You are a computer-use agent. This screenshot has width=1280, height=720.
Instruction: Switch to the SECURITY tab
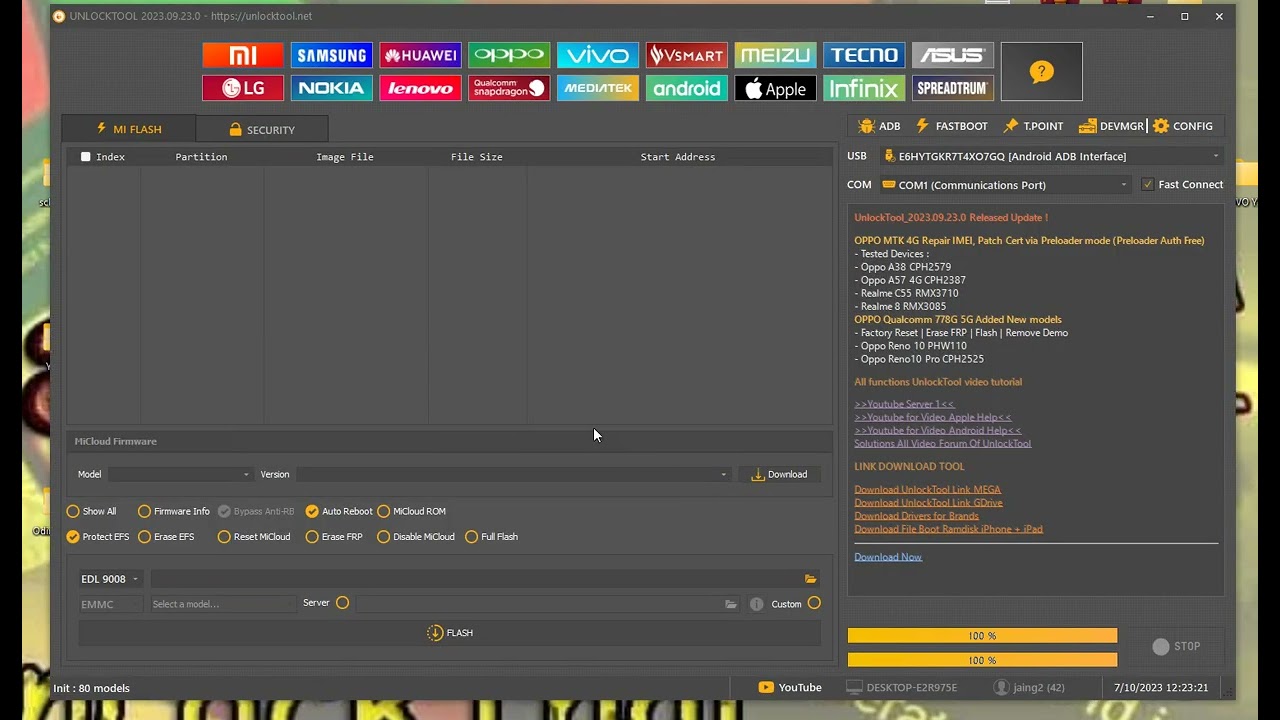261,130
